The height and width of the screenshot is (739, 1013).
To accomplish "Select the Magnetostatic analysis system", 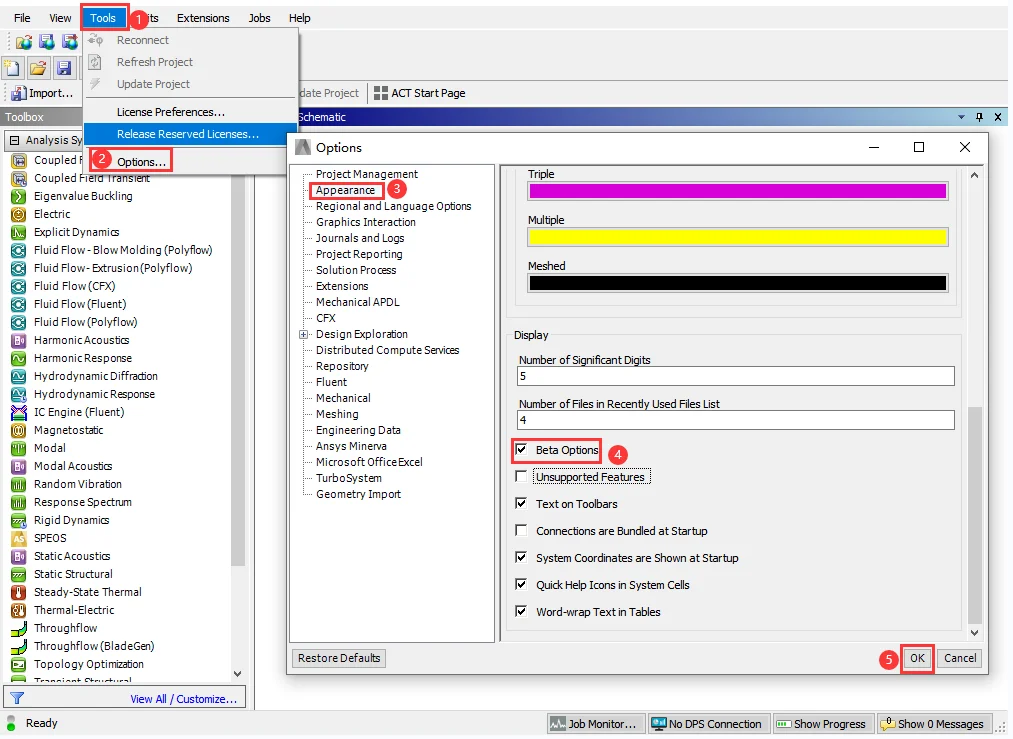I will [x=68, y=430].
